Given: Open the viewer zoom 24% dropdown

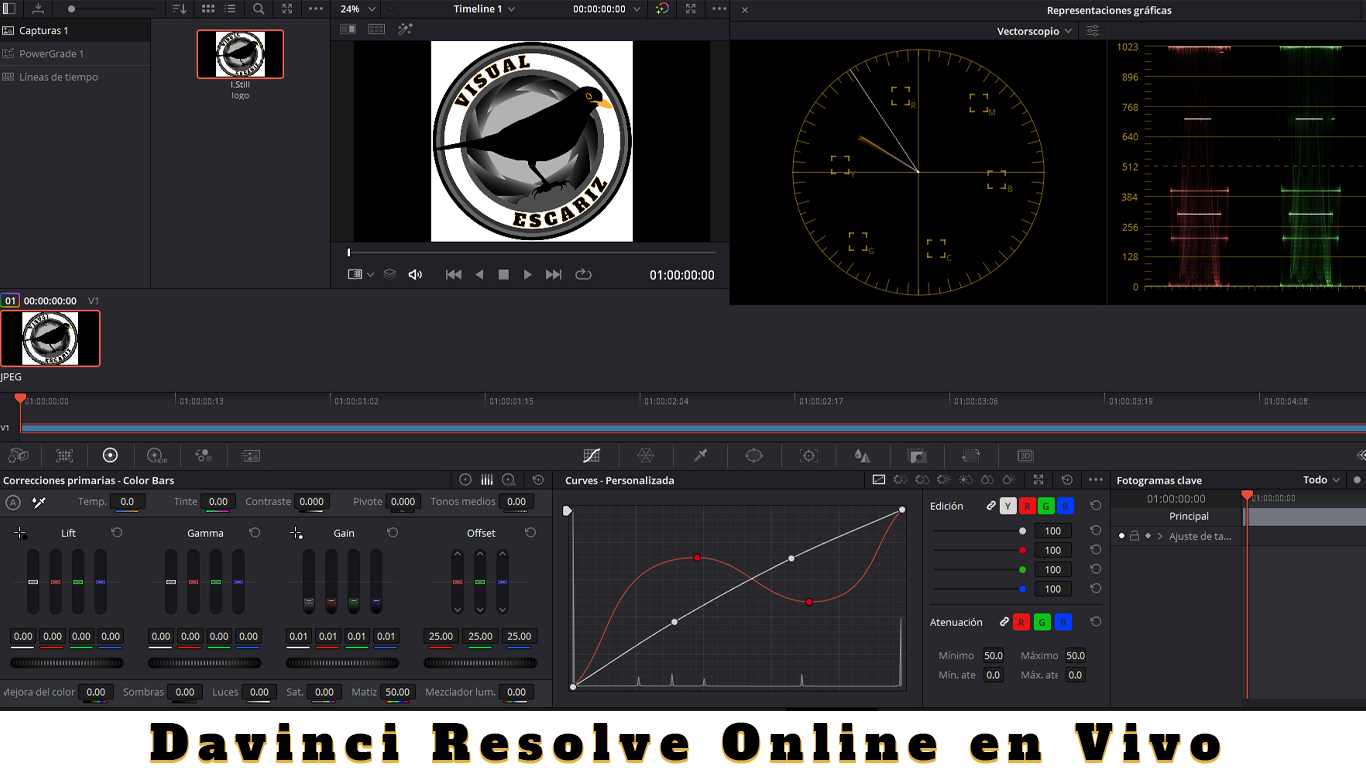Looking at the screenshot, I should pyautogui.click(x=358, y=9).
